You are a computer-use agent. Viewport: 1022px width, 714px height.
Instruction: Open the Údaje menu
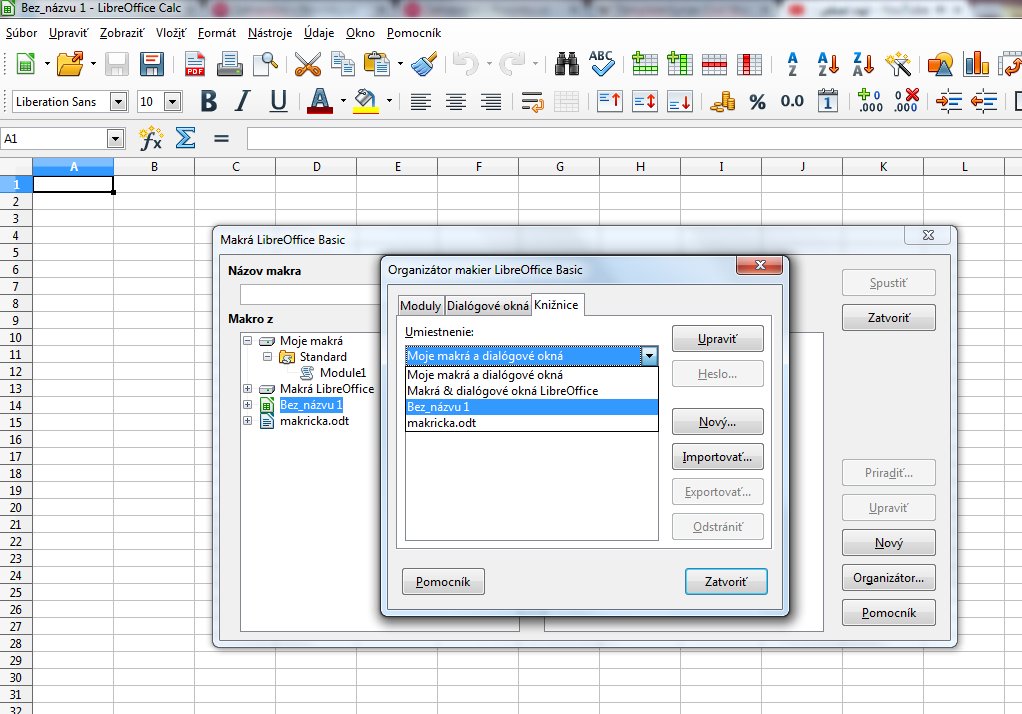319,33
